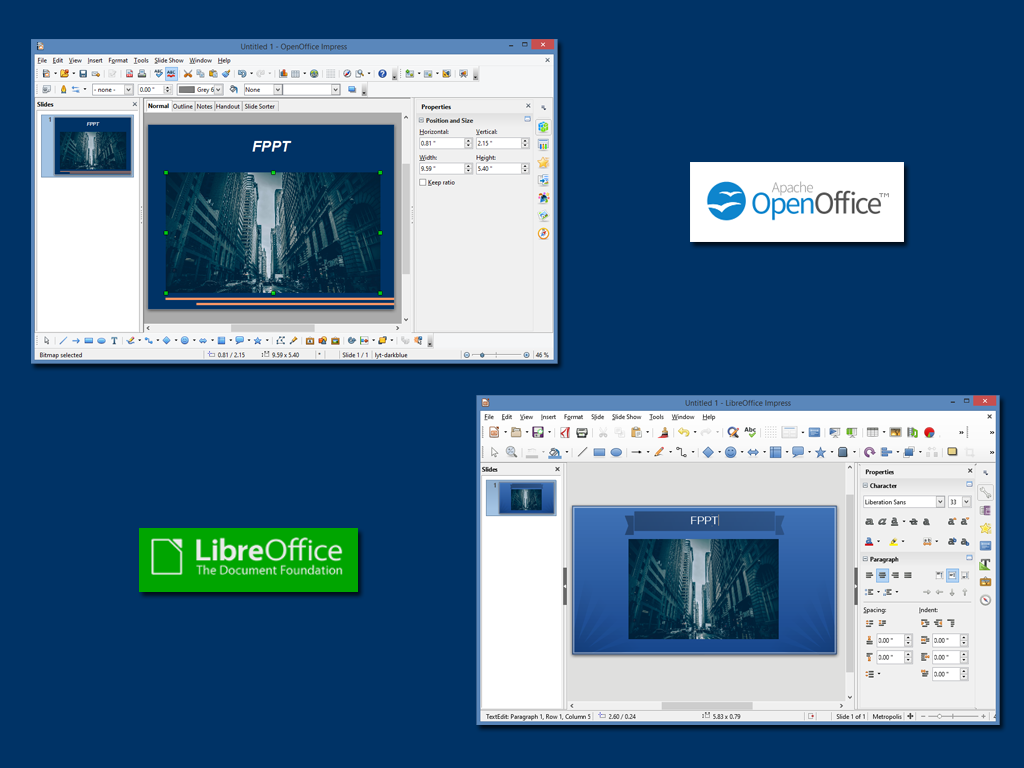Open the Grey 6 color dropdown
This screenshot has height=768, width=1024.
[219, 89]
